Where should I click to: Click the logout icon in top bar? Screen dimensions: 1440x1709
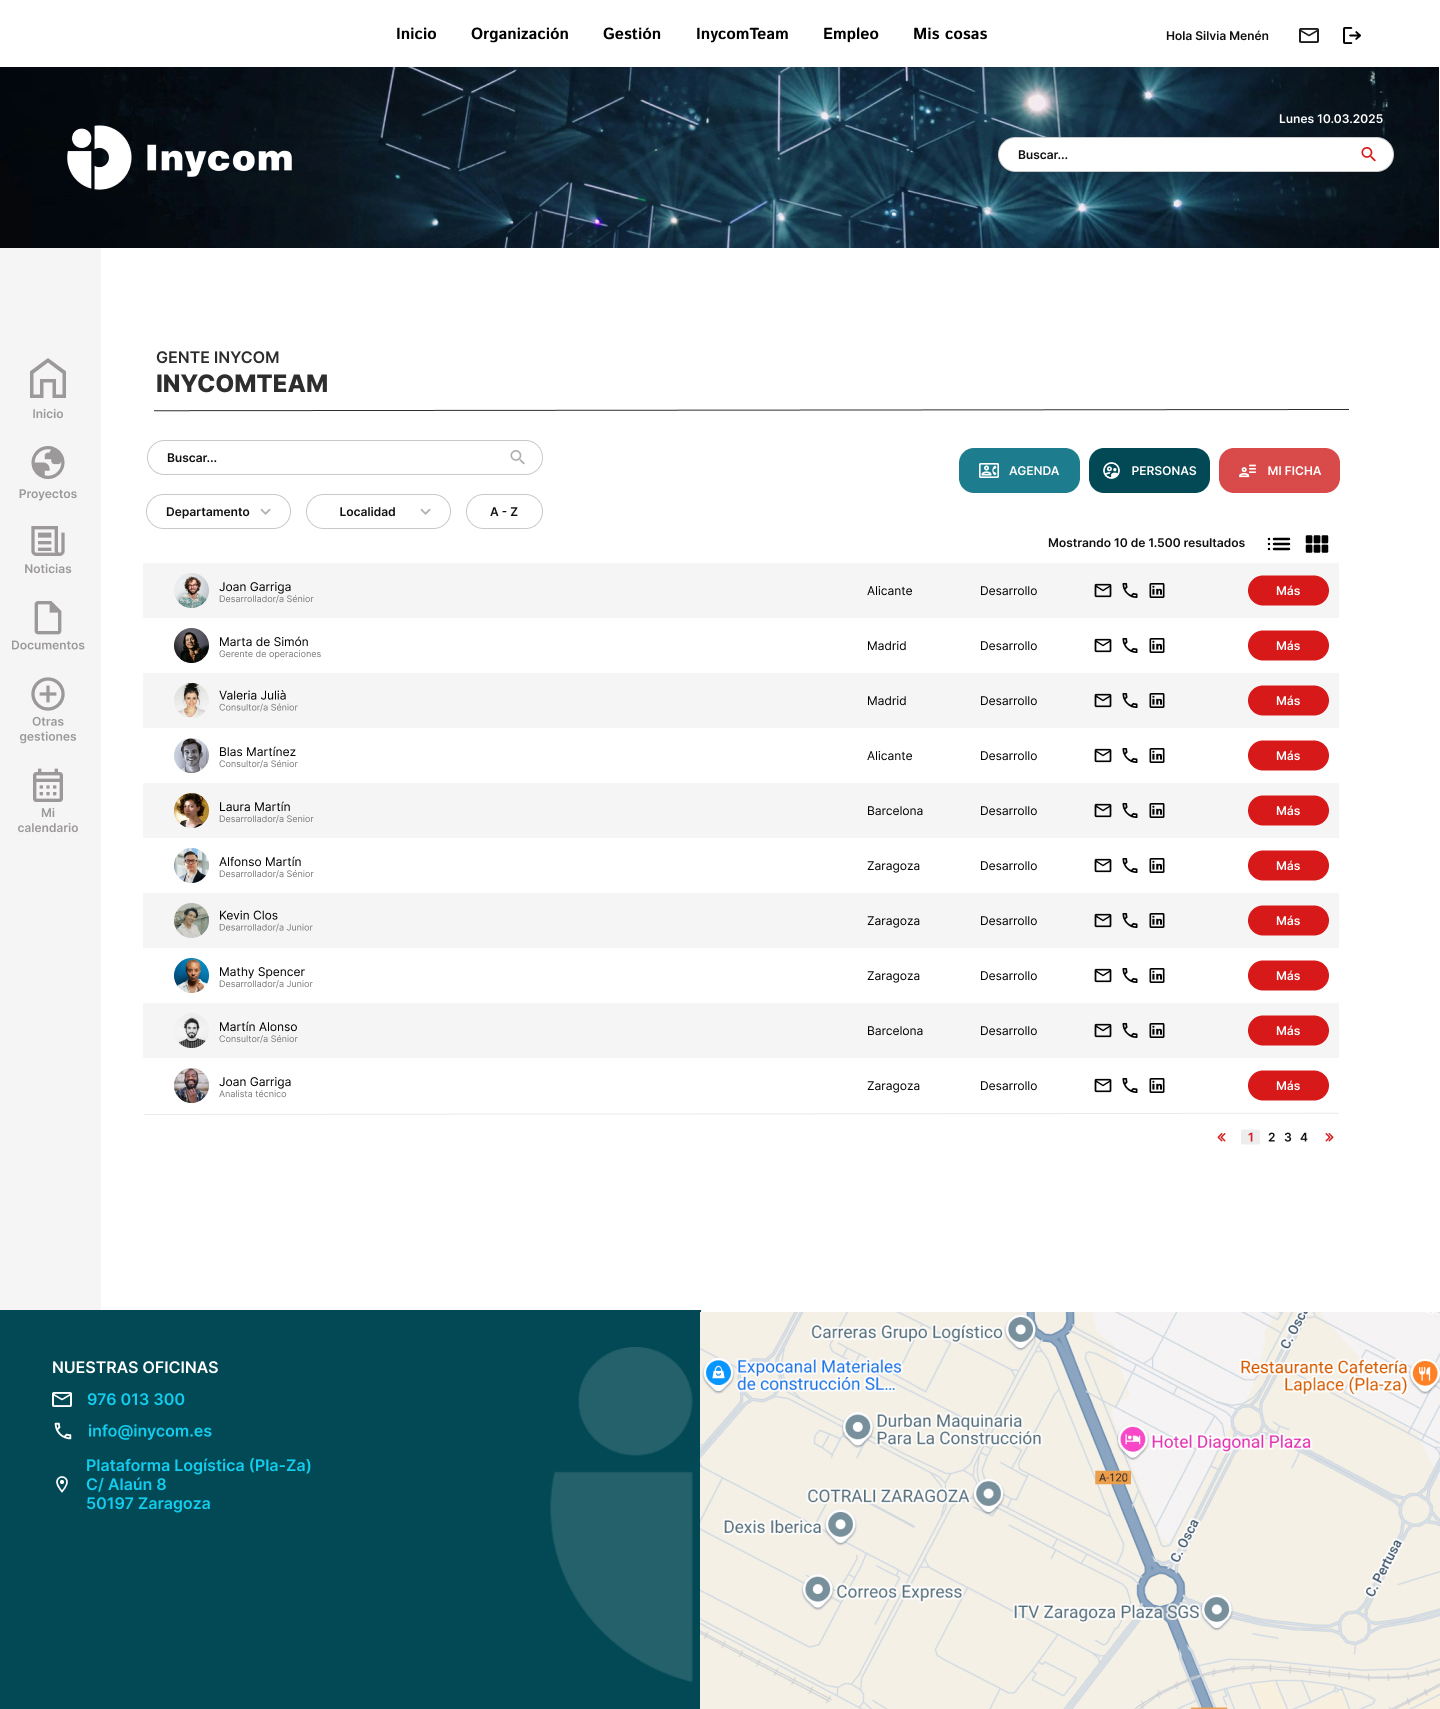(x=1352, y=35)
